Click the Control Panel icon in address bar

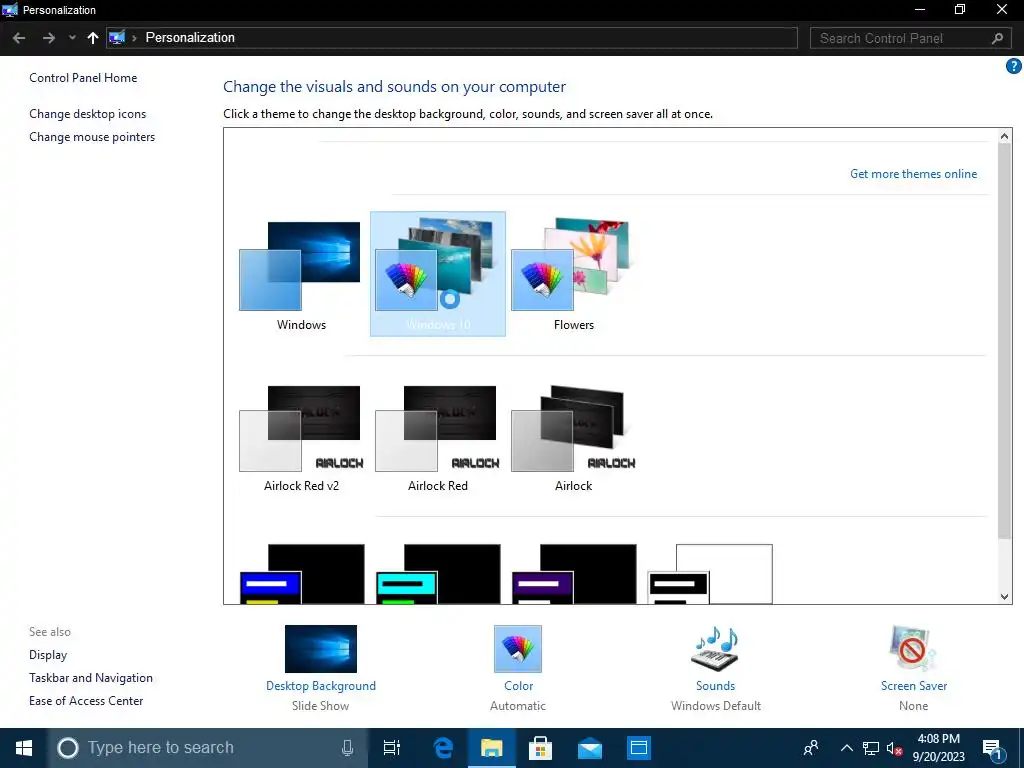[x=117, y=37]
